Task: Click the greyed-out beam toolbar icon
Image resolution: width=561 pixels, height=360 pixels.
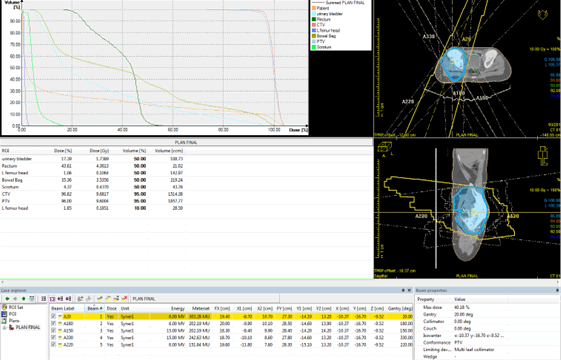Action: tap(88, 298)
